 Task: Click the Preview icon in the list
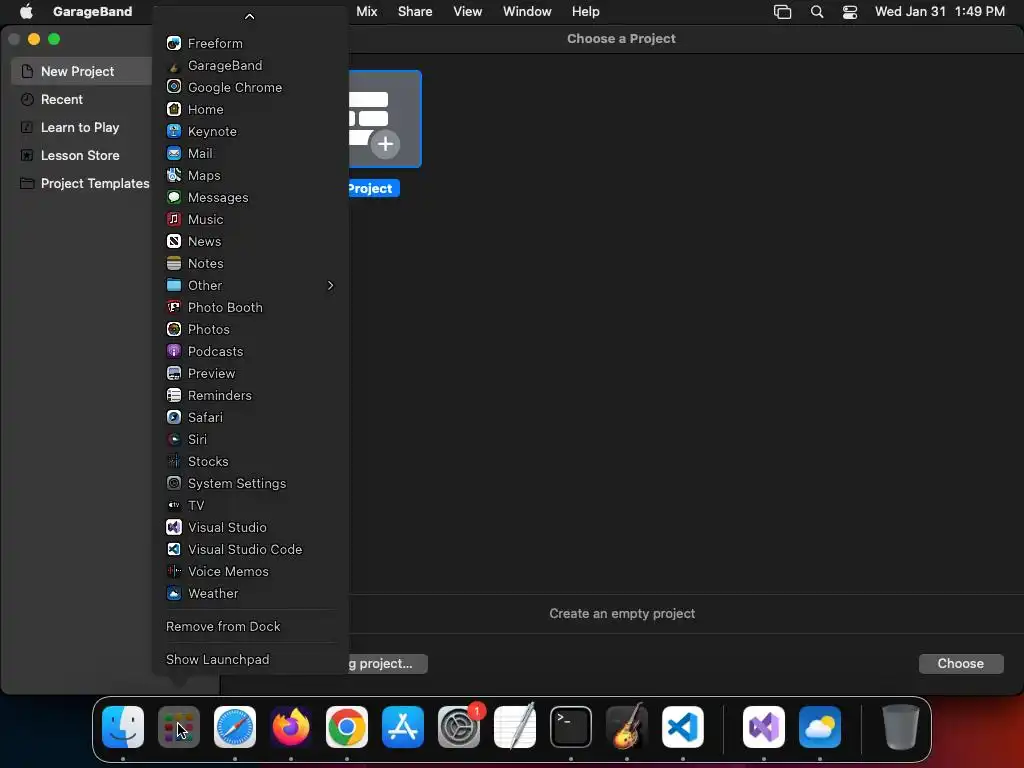pos(174,374)
